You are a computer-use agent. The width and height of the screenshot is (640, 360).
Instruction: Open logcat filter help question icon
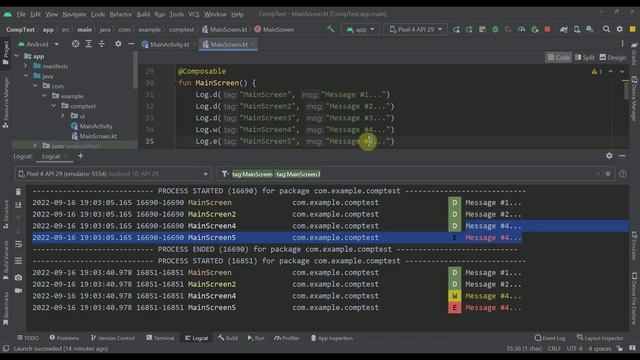point(622,174)
